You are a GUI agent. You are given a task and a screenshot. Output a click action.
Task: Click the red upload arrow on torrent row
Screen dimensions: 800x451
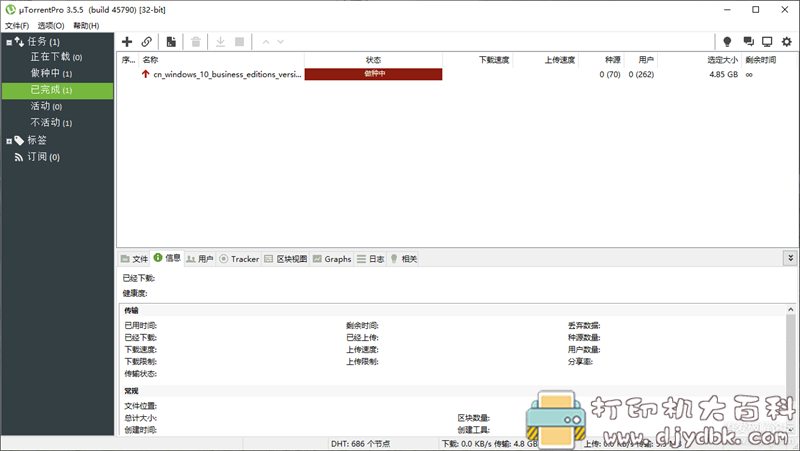145,74
